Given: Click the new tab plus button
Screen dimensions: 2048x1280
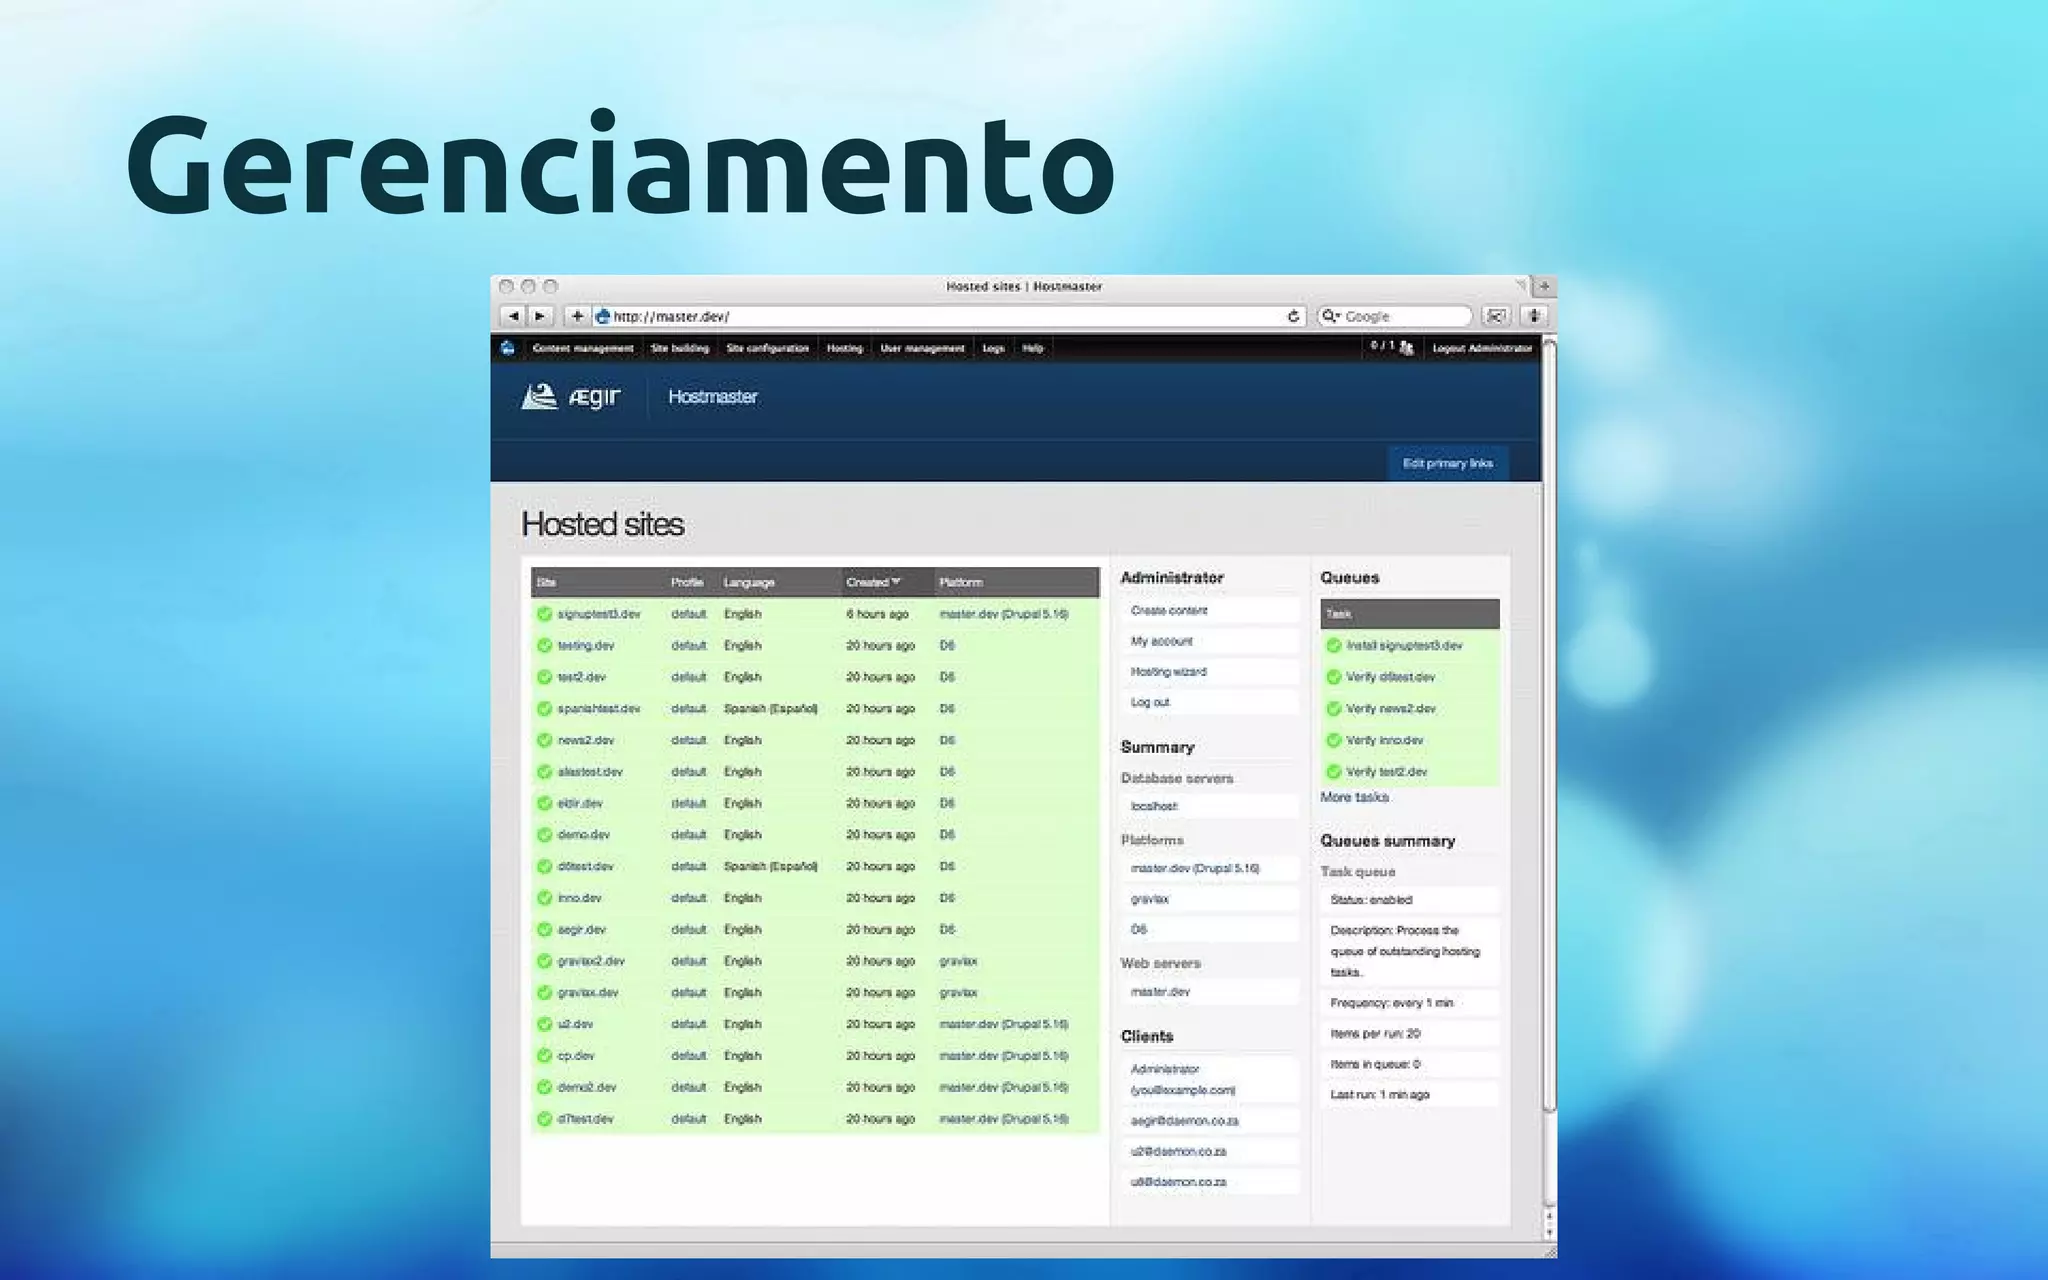Looking at the screenshot, I should point(1543,286).
